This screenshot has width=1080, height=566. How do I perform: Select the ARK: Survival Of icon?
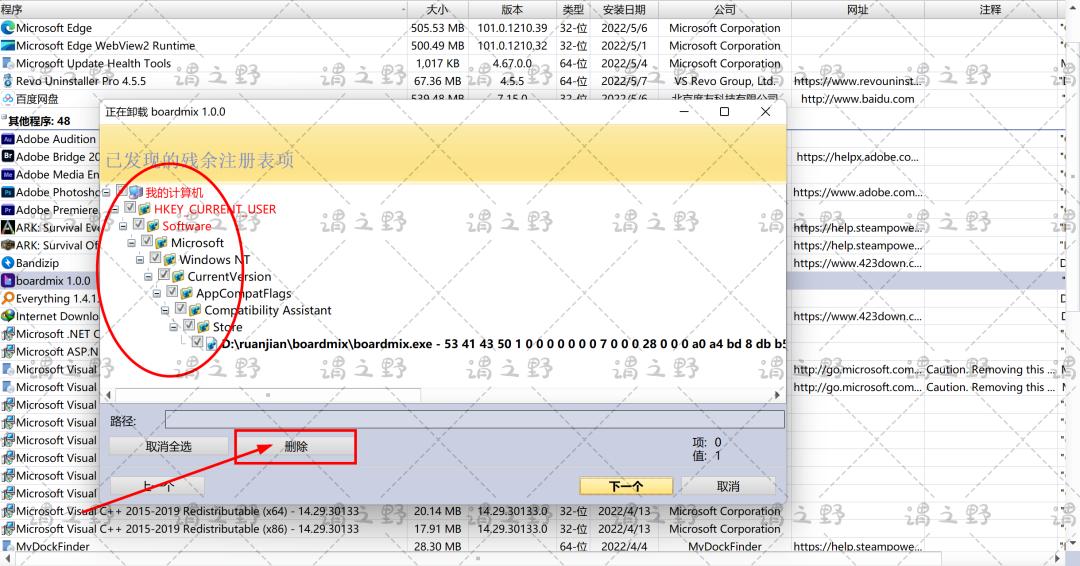pyautogui.click(x=8, y=245)
